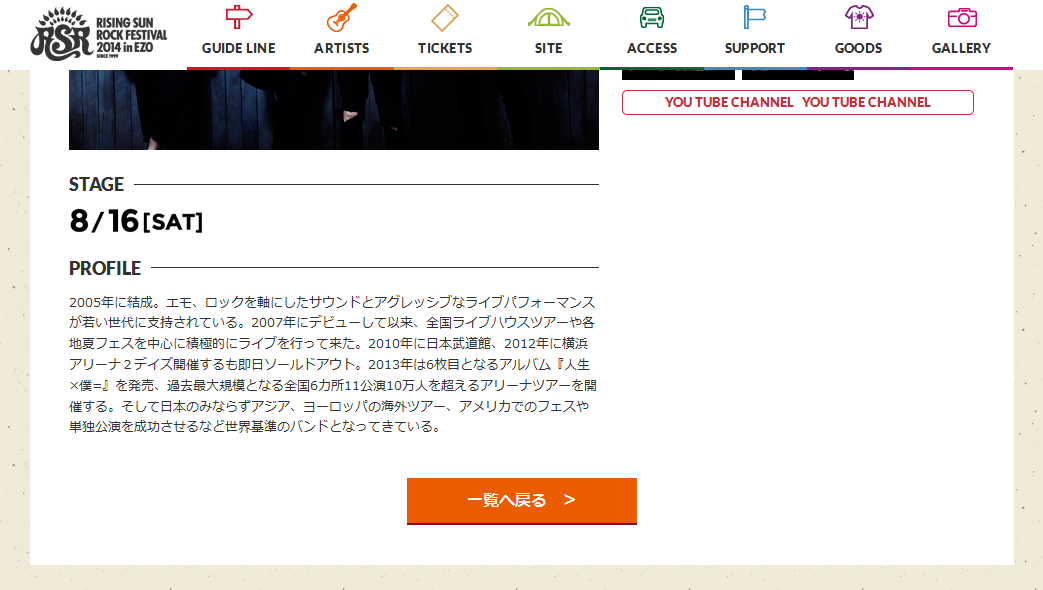Viewport: 1043px width, 590px height.
Task: Click the guitar icon above ARTISTS
Action: (341, 17)
